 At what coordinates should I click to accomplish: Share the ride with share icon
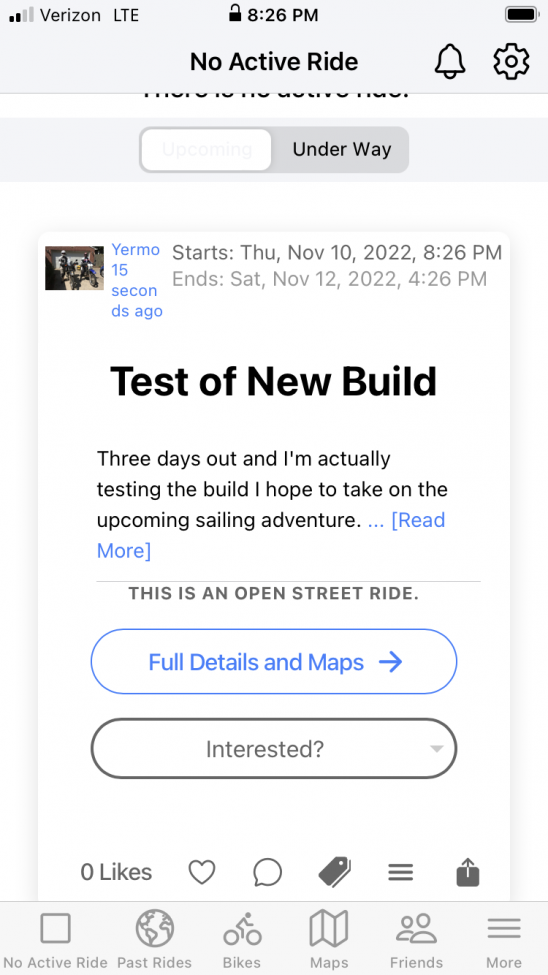pos(468,872)
